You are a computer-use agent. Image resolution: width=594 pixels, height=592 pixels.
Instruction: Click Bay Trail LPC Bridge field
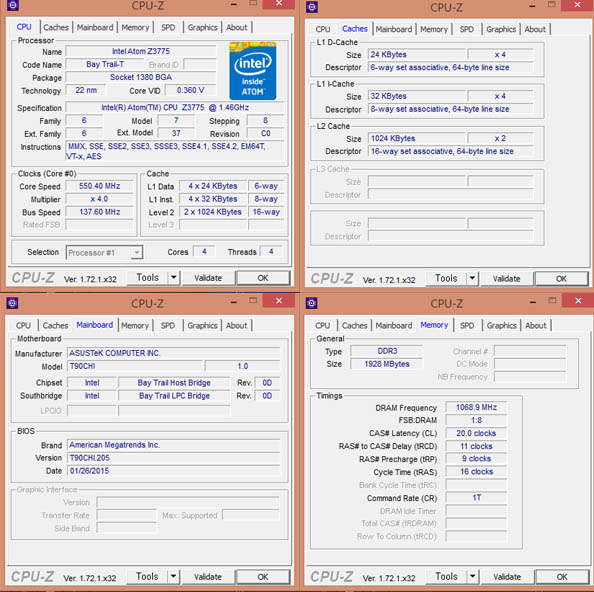pos(174,395)
